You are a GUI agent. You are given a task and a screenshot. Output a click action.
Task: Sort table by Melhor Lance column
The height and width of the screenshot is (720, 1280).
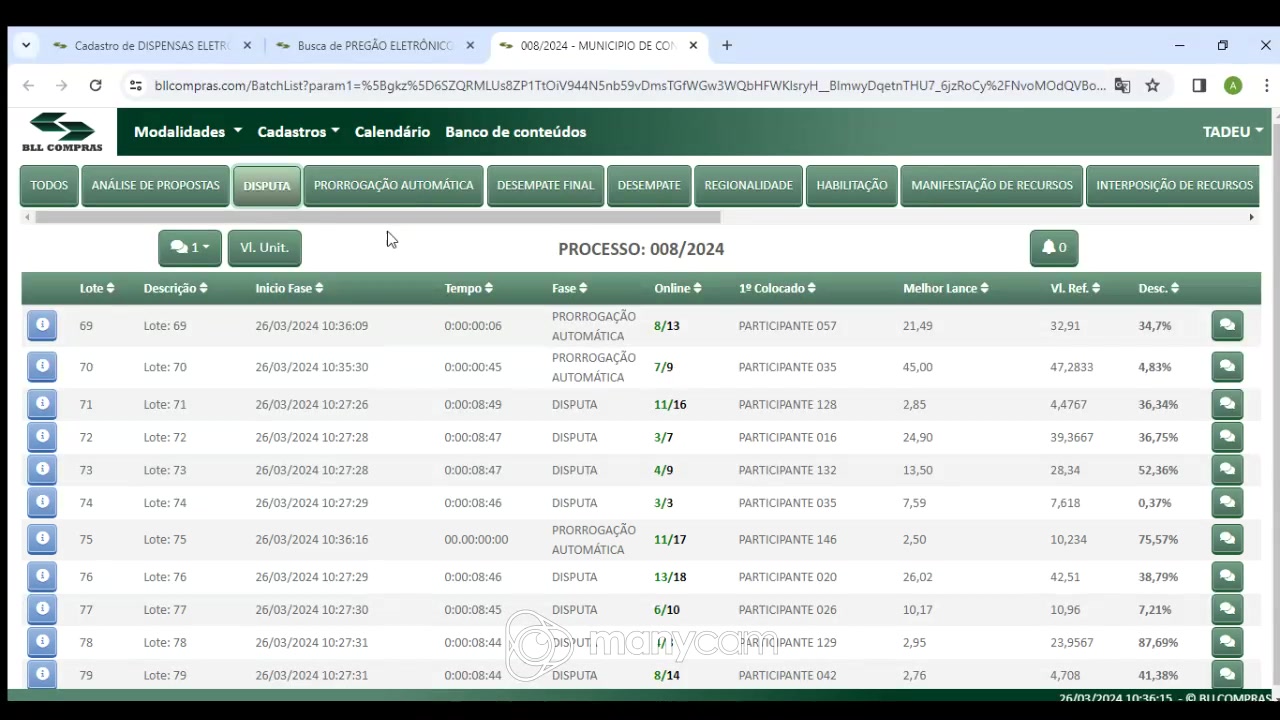pos(945,288)
